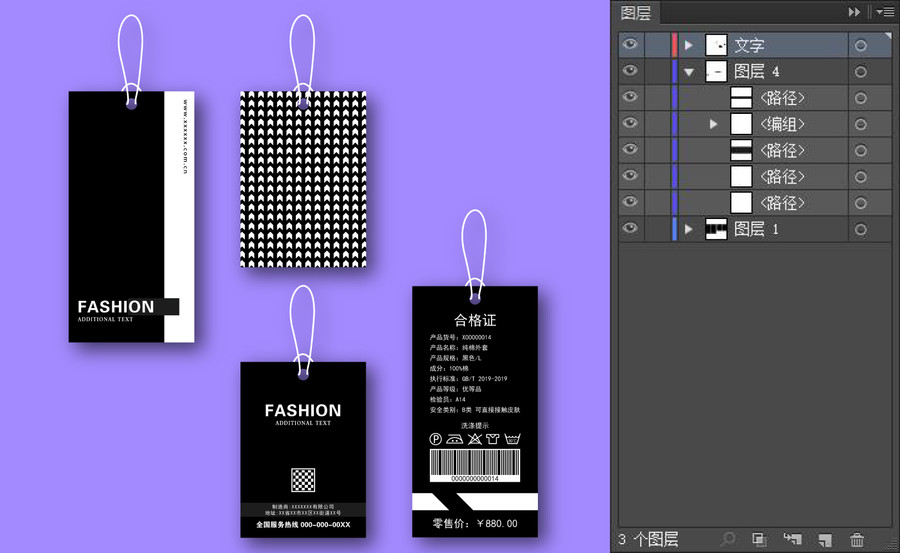Click 安全类别 line on certificate tag
The height and width of the screenshot is (553, 900).
click(x=475, y=410)
